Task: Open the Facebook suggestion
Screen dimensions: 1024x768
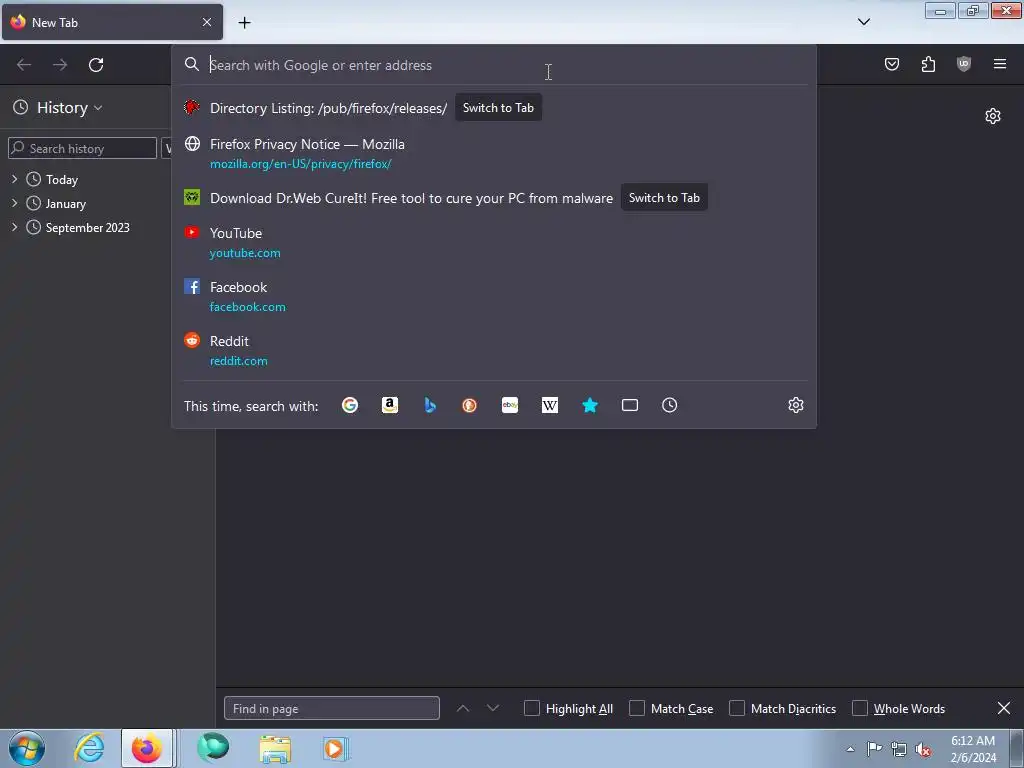Action: tap(238, 287)
